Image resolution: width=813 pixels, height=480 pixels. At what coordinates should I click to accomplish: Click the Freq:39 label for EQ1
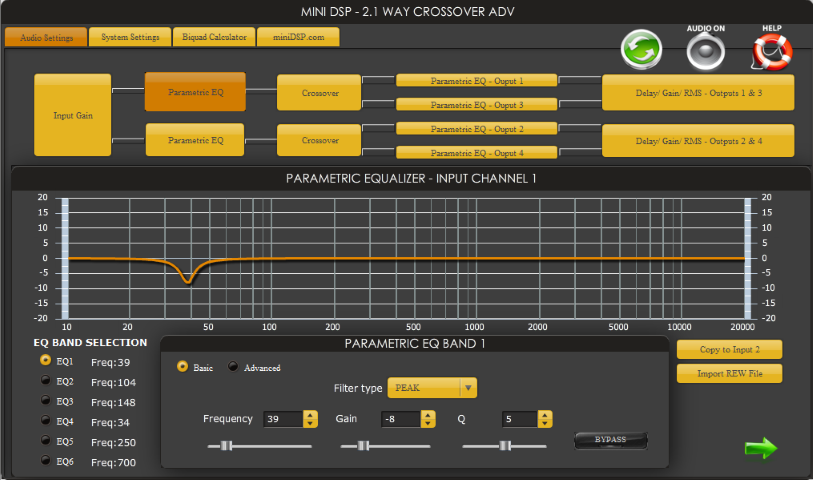[x=110, y=362]
